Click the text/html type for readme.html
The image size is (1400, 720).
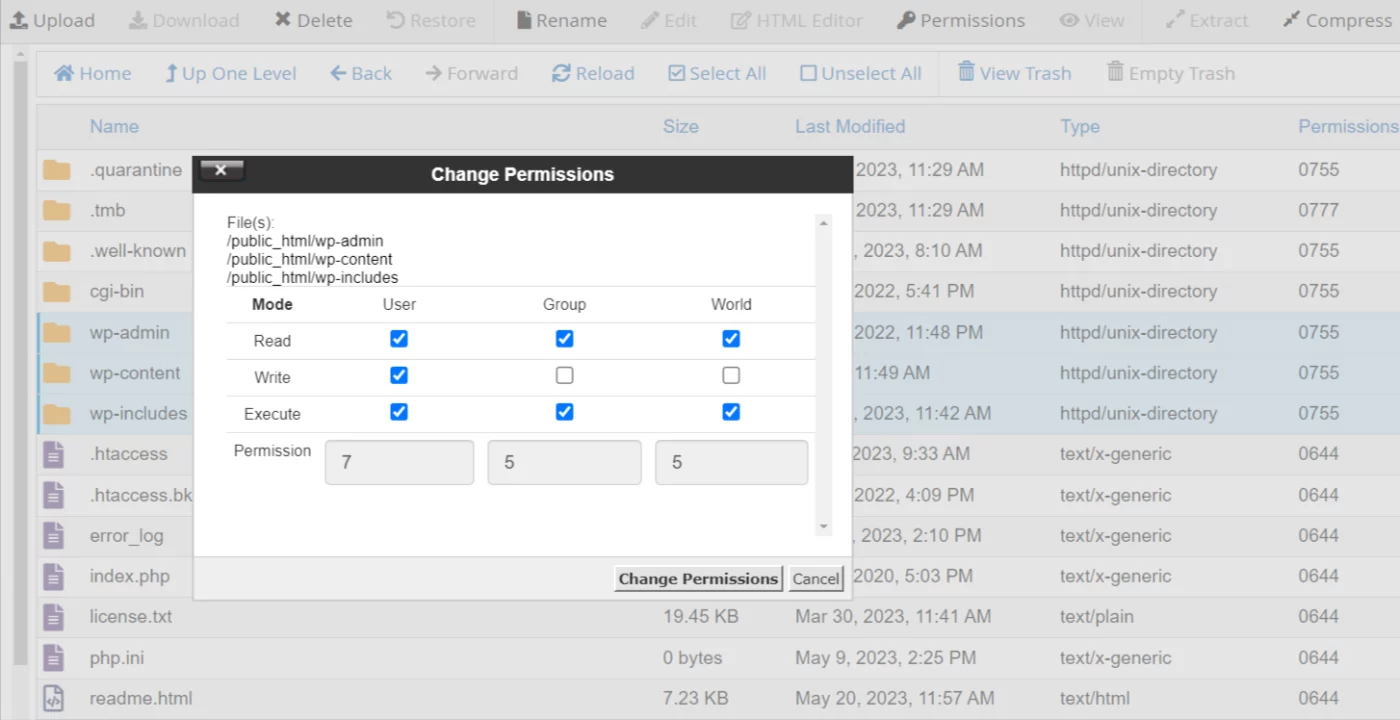pos(1096,698)
